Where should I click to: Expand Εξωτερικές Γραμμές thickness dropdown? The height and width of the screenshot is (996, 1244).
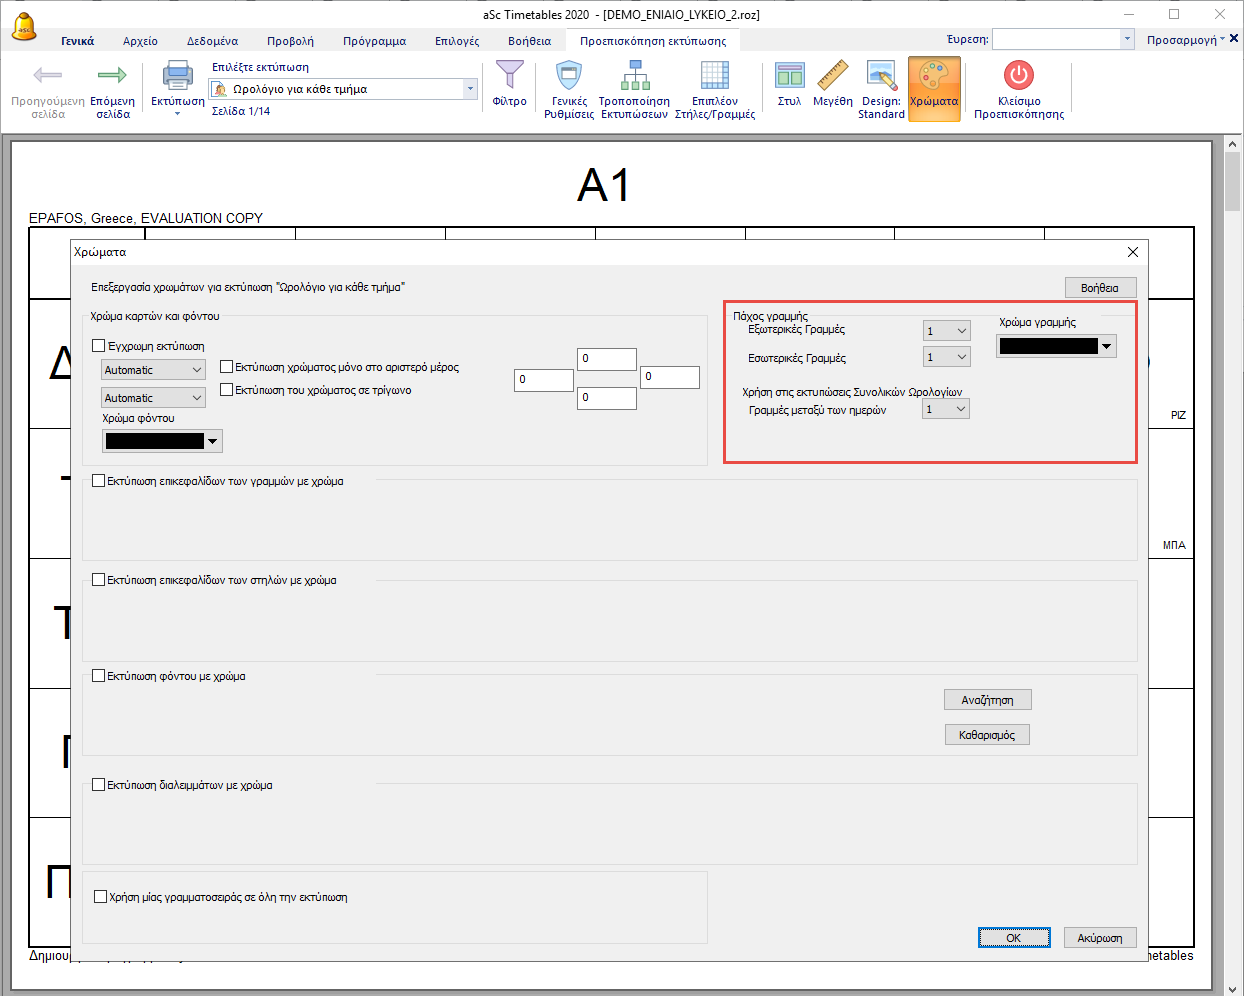coord(946,331)
